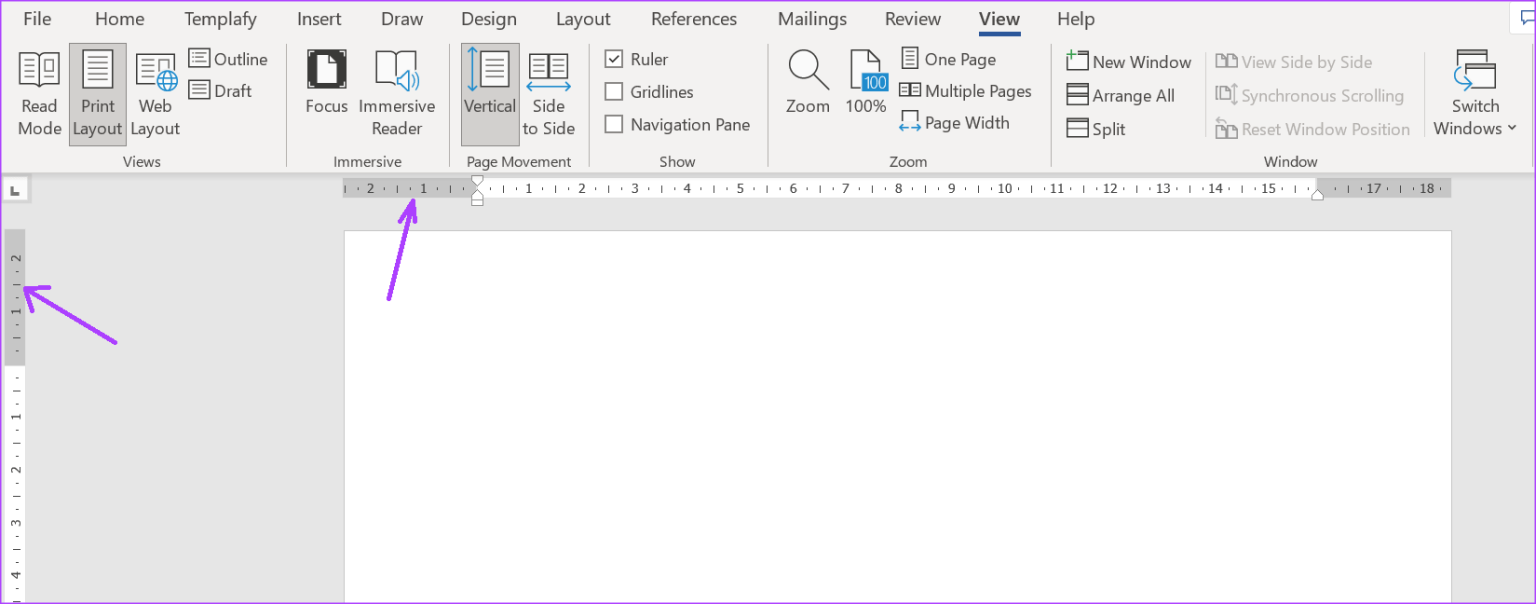The image size is (1536, 604).
Task: Select Web Layout view
Action: tap(155, 93)
